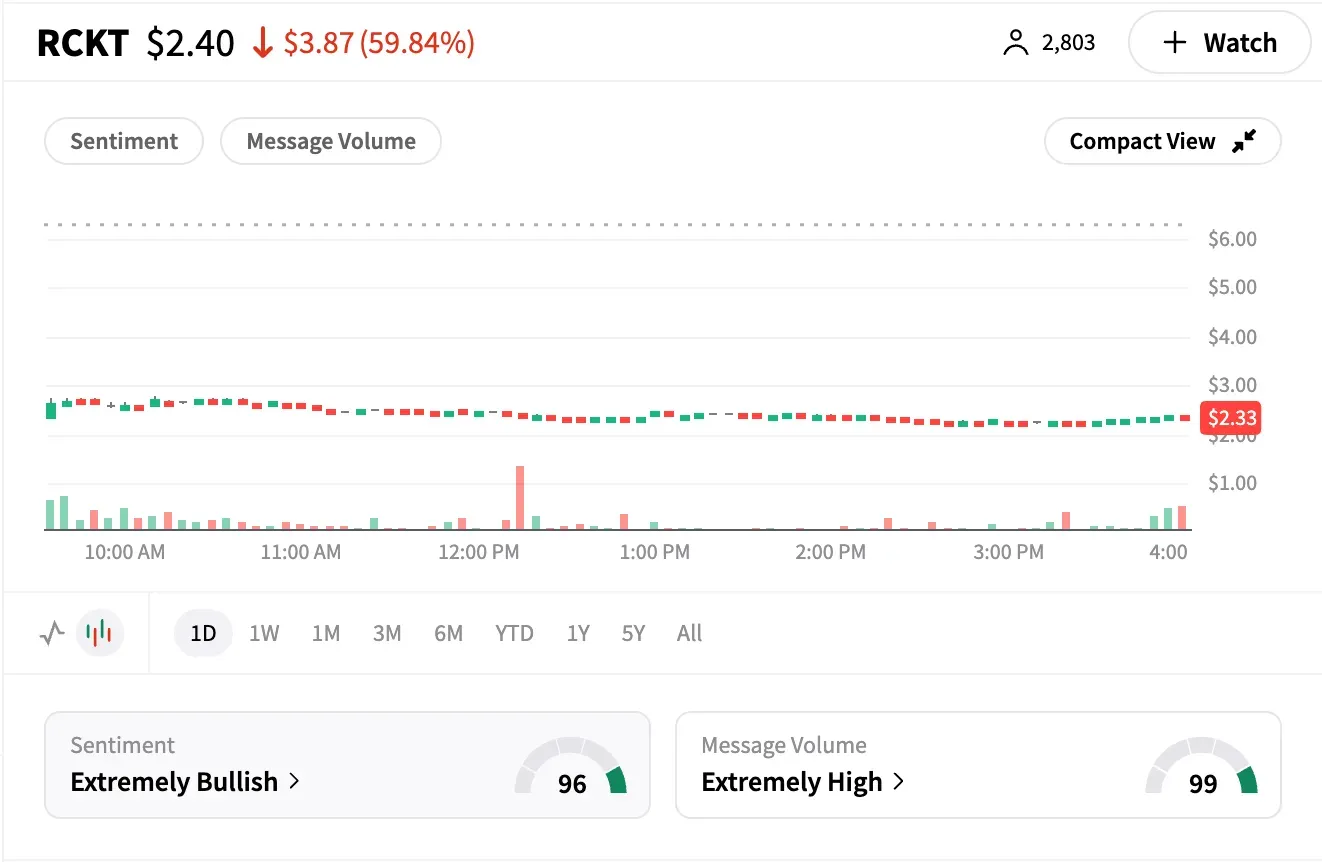Click the 4:00 time axis label

pos(1168,552)
